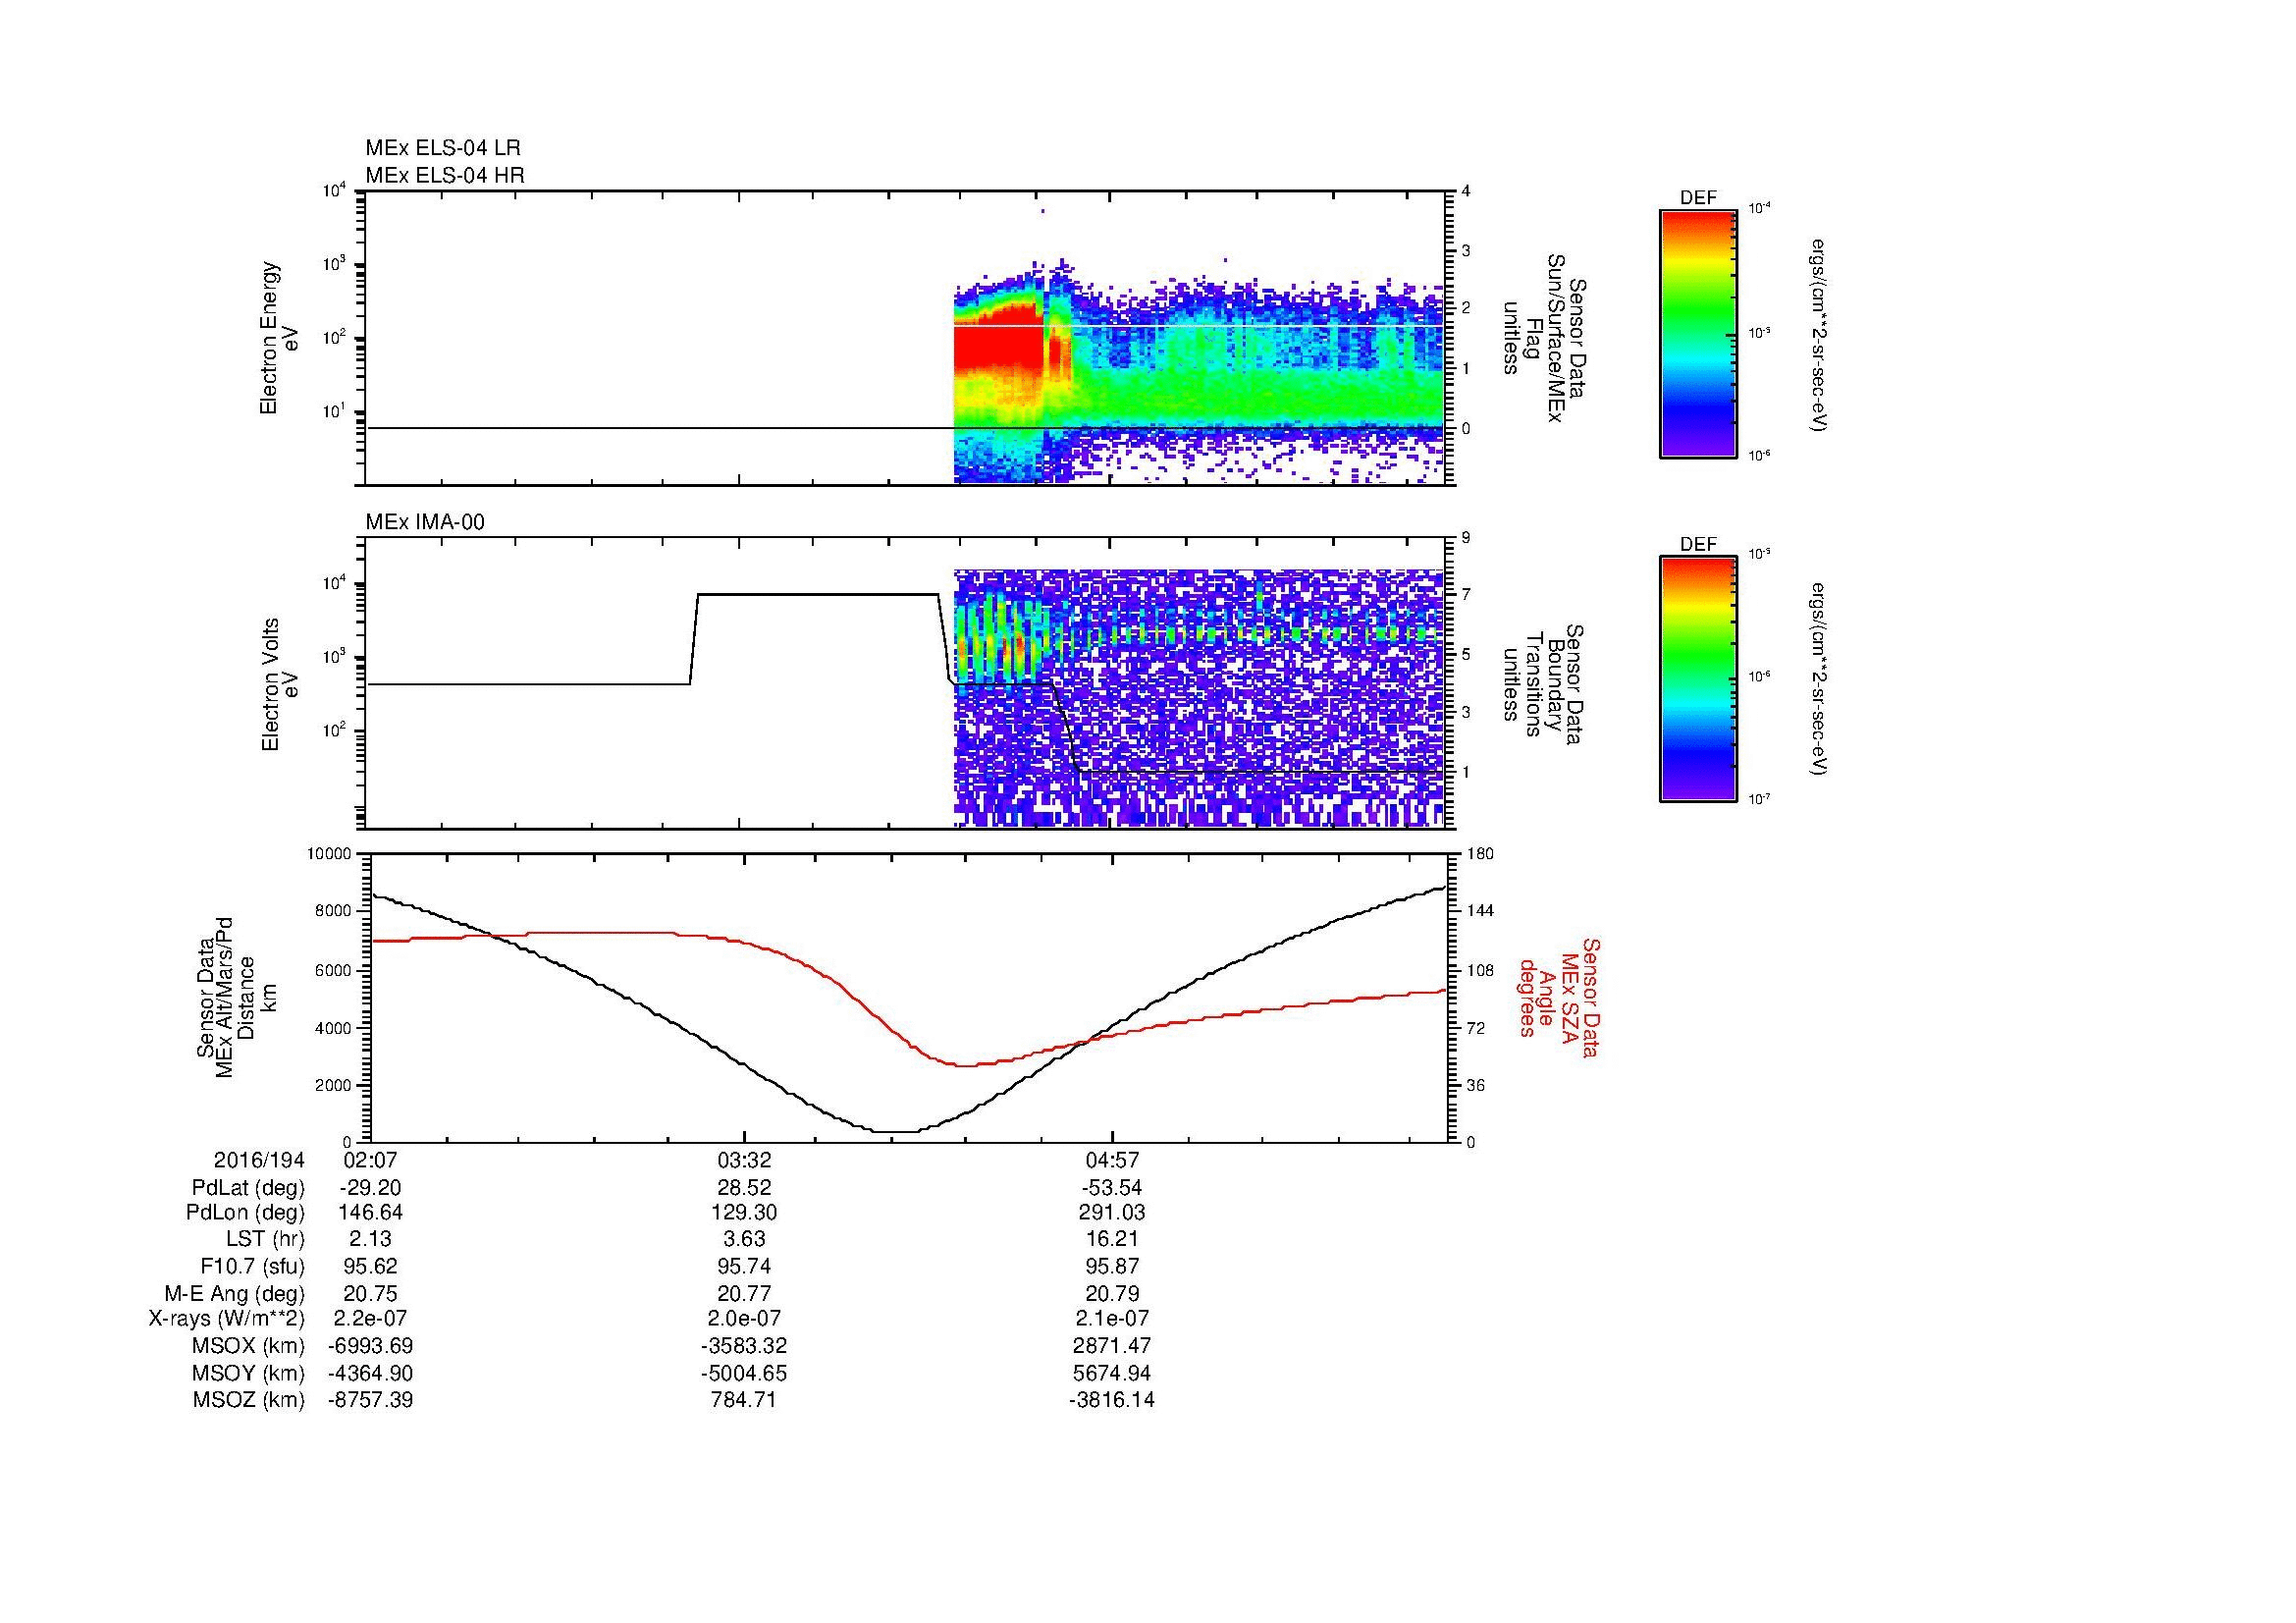Click the 'MEx ELS-04 HR' plot title
The height and width of the screenshot is (1623, 2296).
445,176
